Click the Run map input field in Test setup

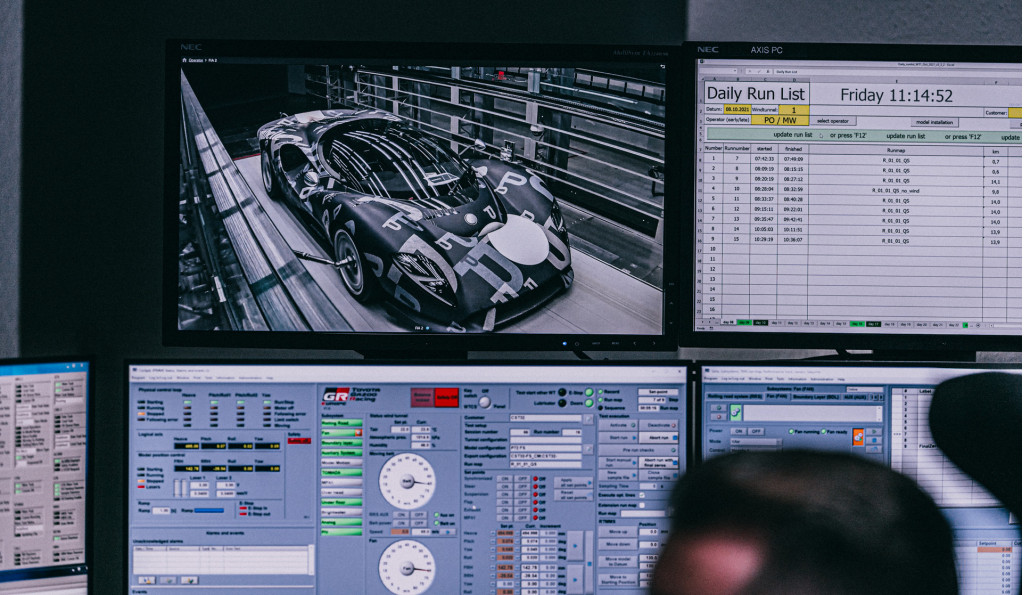(x=546, y=464)
